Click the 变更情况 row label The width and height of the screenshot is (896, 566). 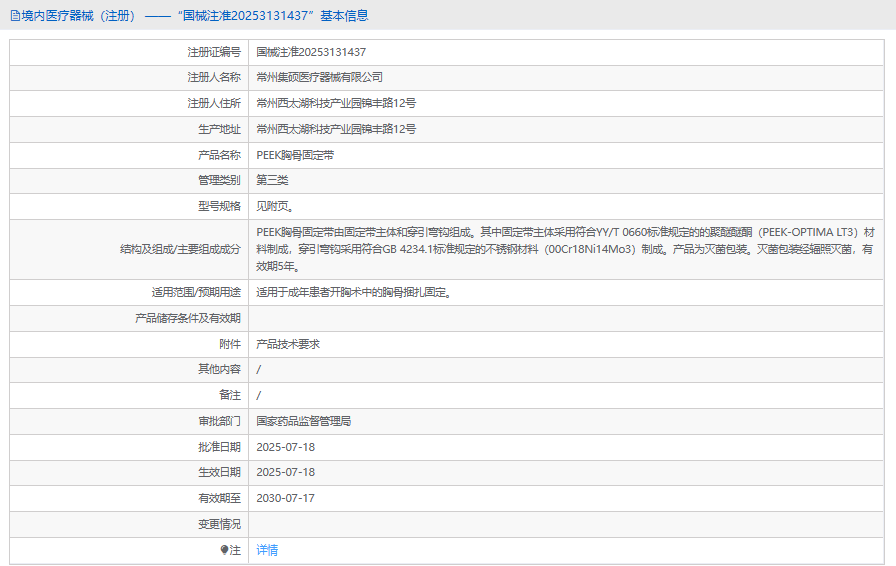pyautogui.click(x=219, y=524)
